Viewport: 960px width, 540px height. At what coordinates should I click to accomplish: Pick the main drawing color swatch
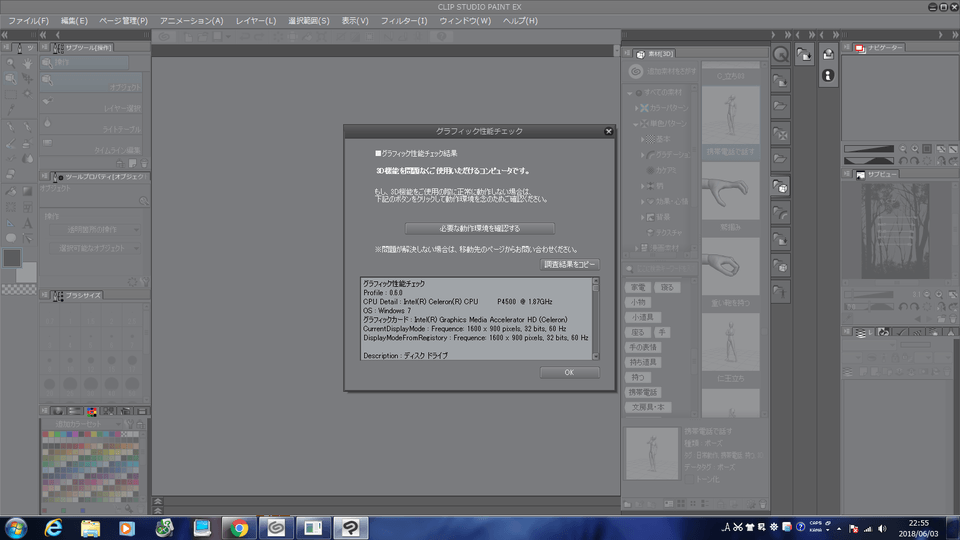[11, 257]
